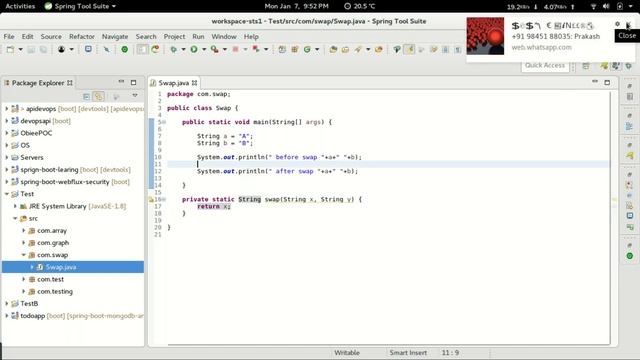Image resolution: width=640 pixels, height=360 pixels.
Task: Expand the apidevops project
Action: pyautogui.click(x=7, y=109)
